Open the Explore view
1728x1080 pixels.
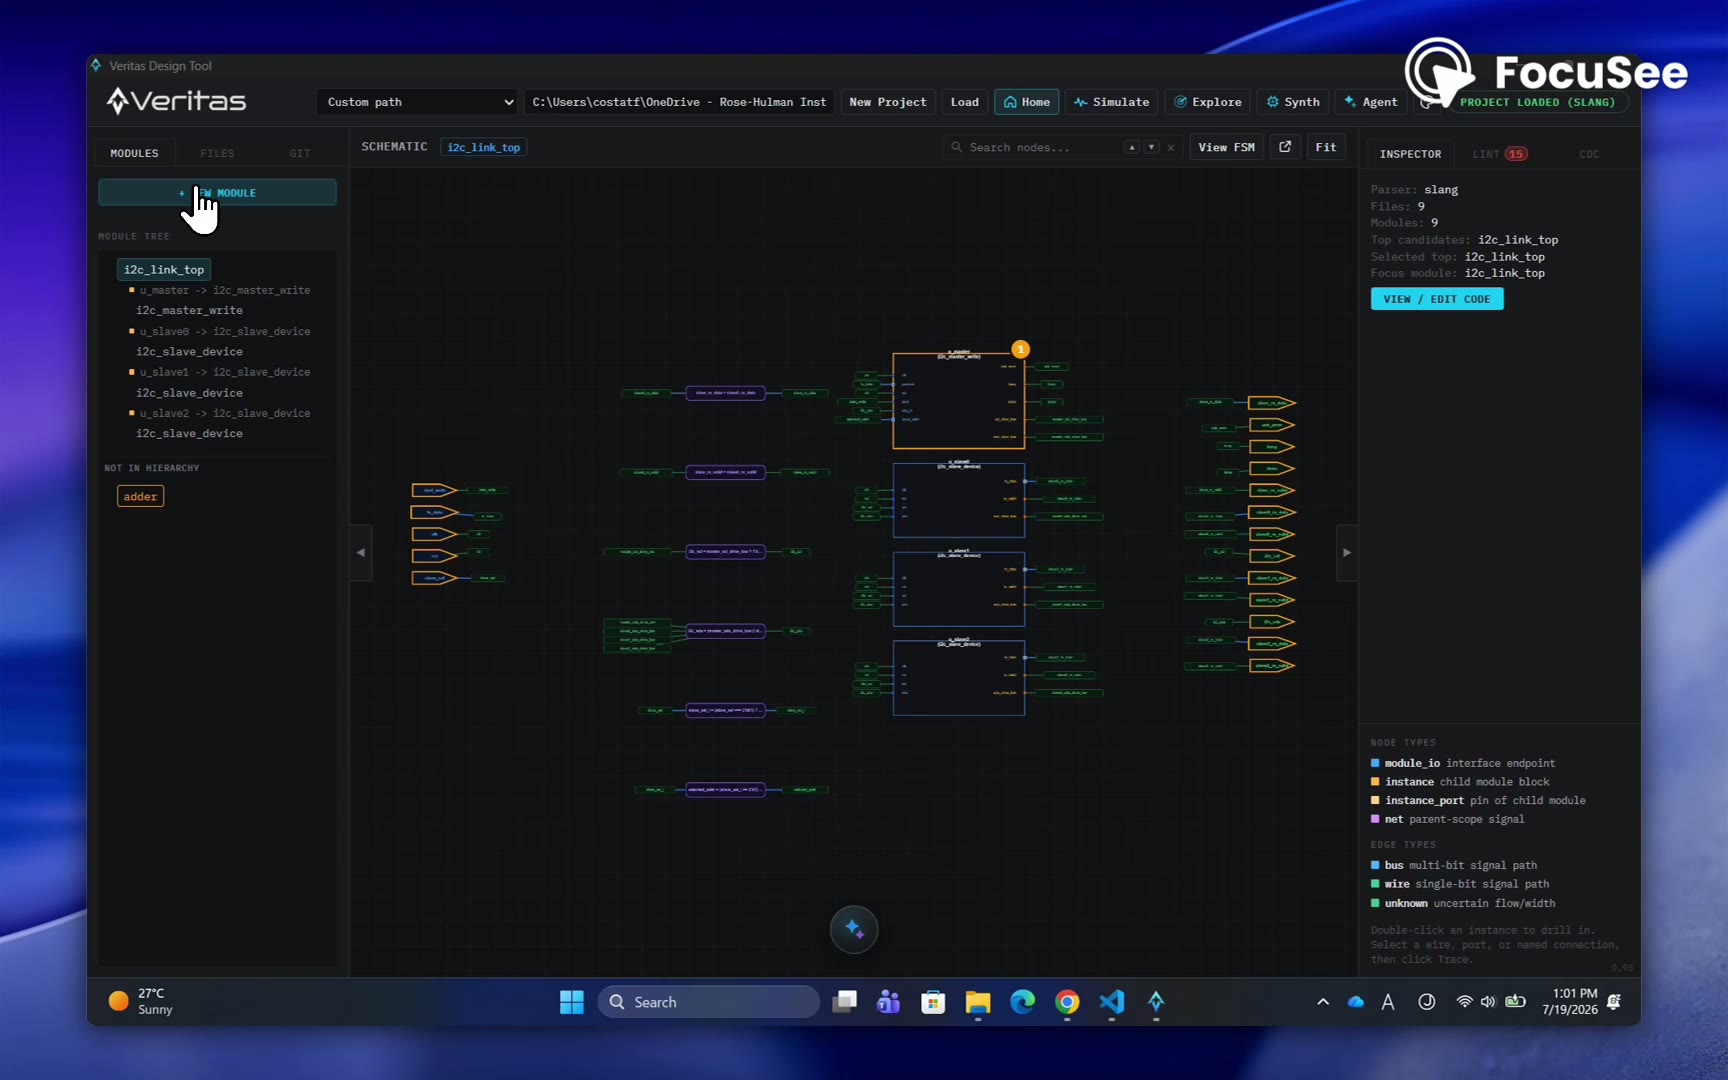1207,102
